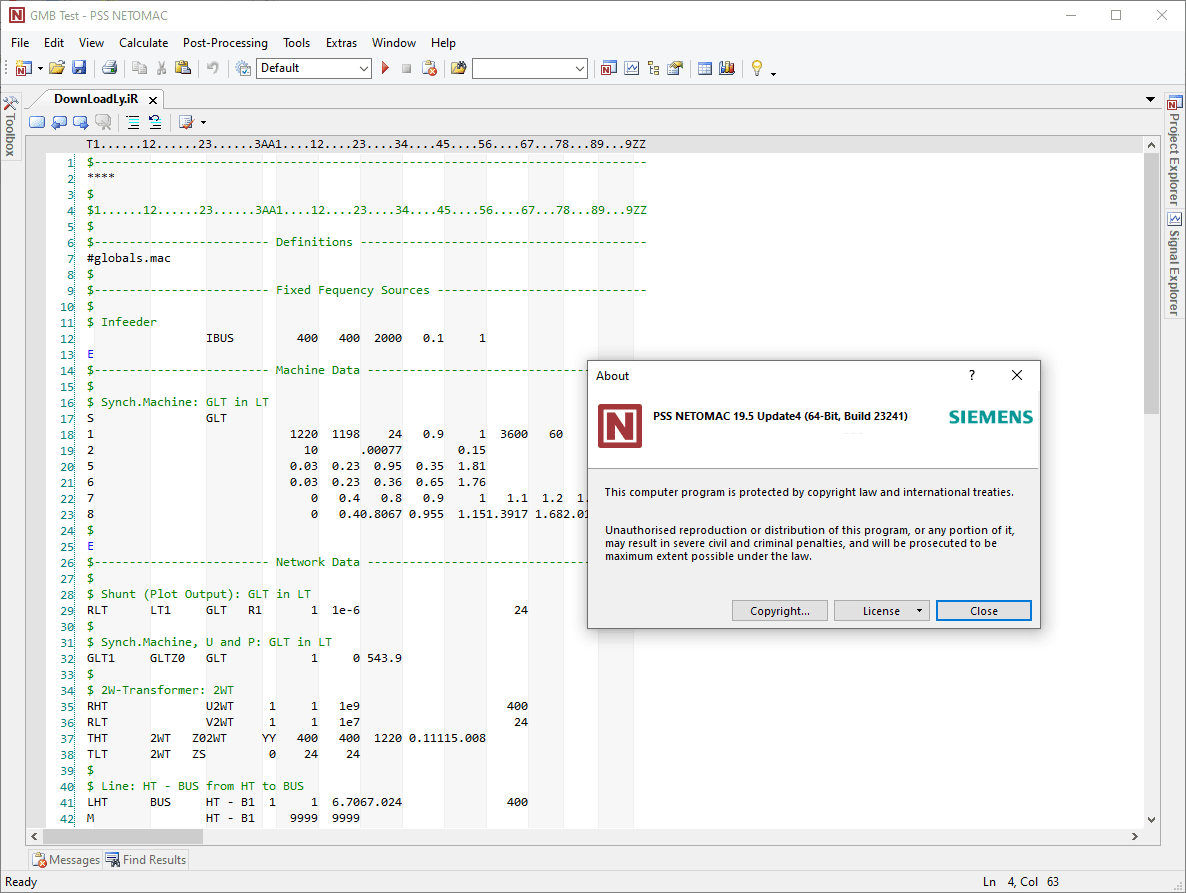Click the Copyright... button
Screen dimensions: 1186x893
pyautogui.click(x=779, y=611)
